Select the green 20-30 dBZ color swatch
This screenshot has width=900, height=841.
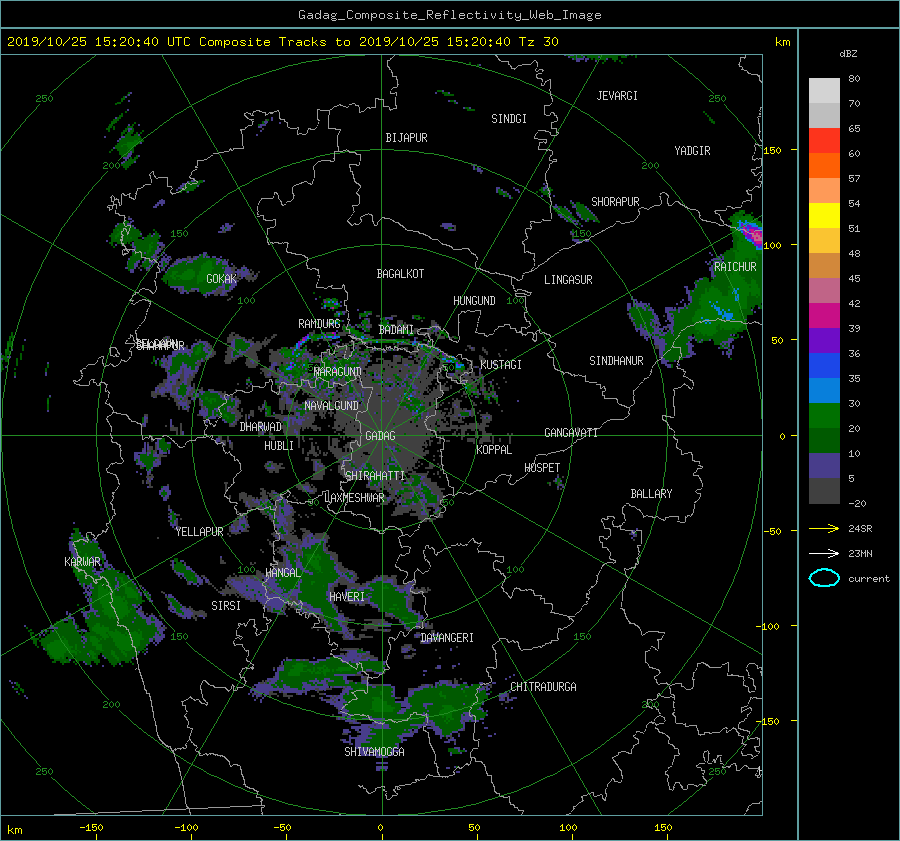click(824, 416)
